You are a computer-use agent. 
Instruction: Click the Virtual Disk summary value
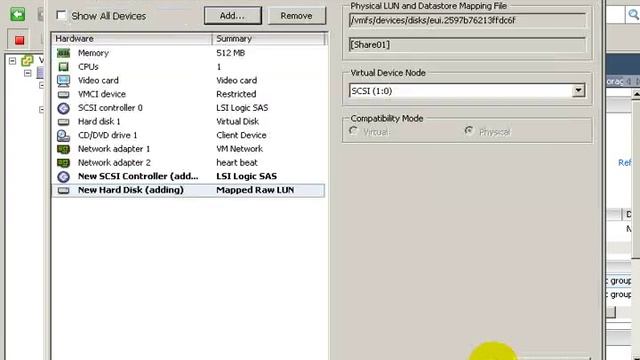tap(238, 122)
